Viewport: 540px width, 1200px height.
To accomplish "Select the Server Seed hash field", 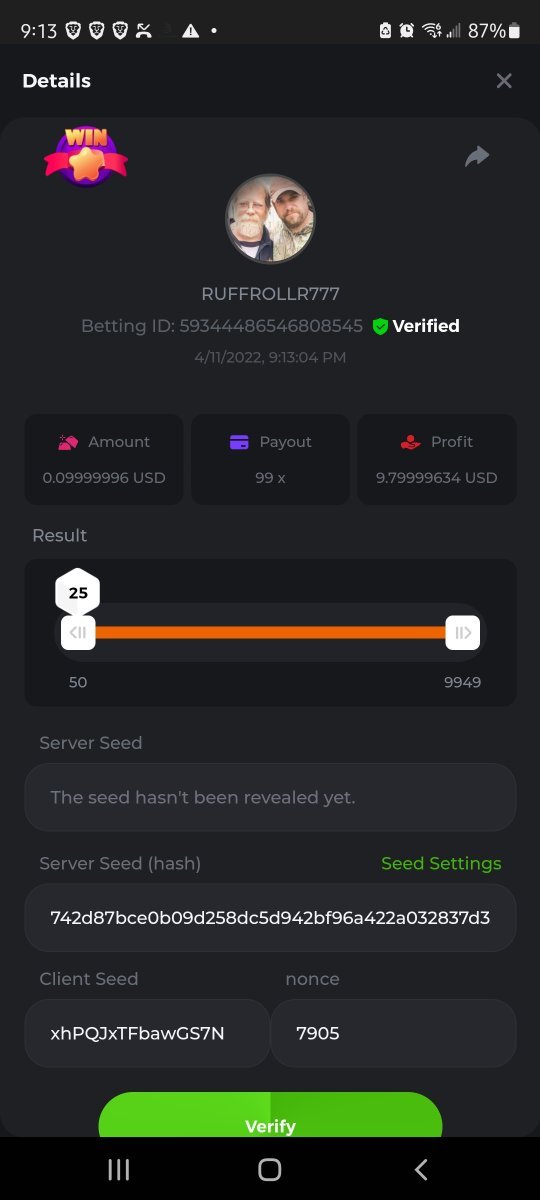I will tap(270, 917).
